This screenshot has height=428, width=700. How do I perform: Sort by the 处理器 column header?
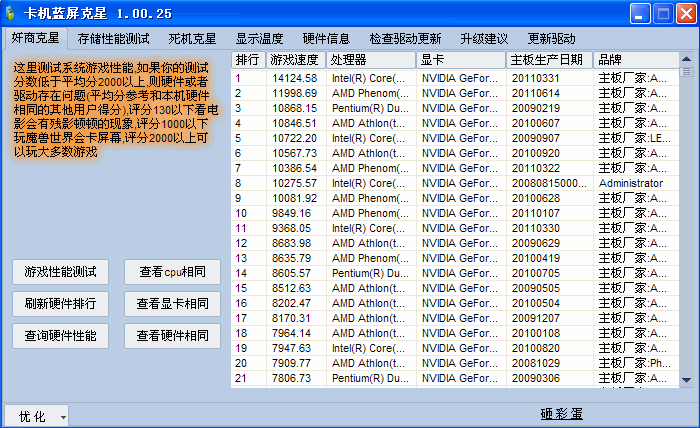point(371,60)
